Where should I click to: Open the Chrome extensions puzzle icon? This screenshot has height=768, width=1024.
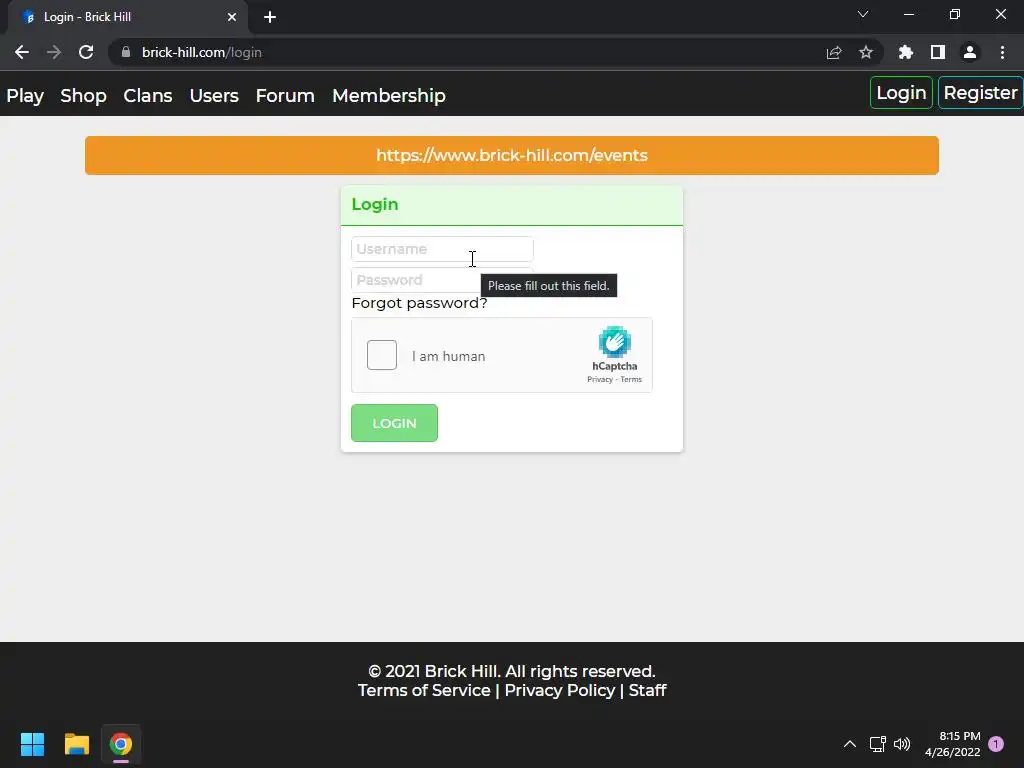pos(905,52)
